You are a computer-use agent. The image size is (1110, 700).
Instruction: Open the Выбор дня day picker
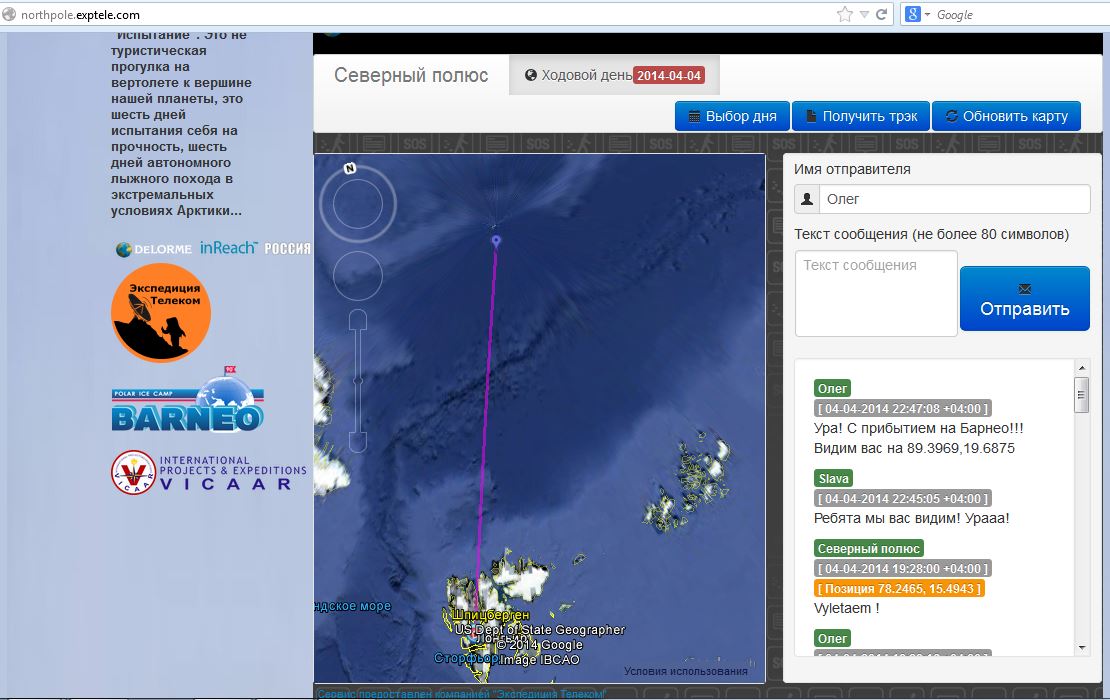click(733, 116)
